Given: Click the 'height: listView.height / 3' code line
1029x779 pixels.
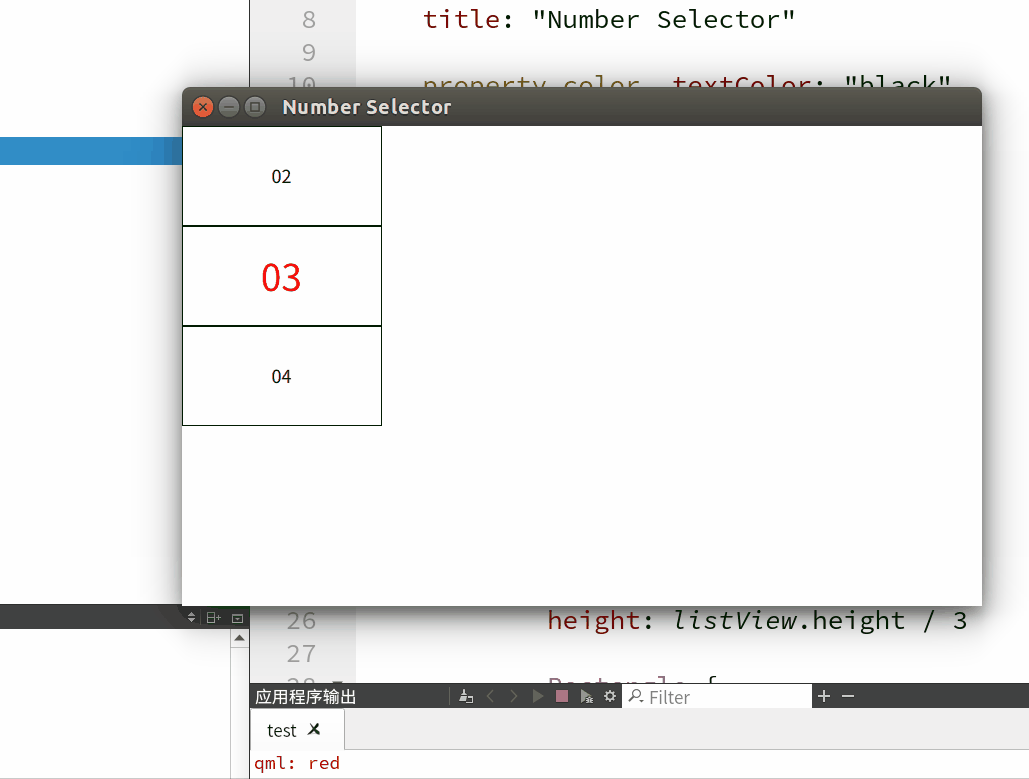Looking at the screenshot, I should click(757, 621).
